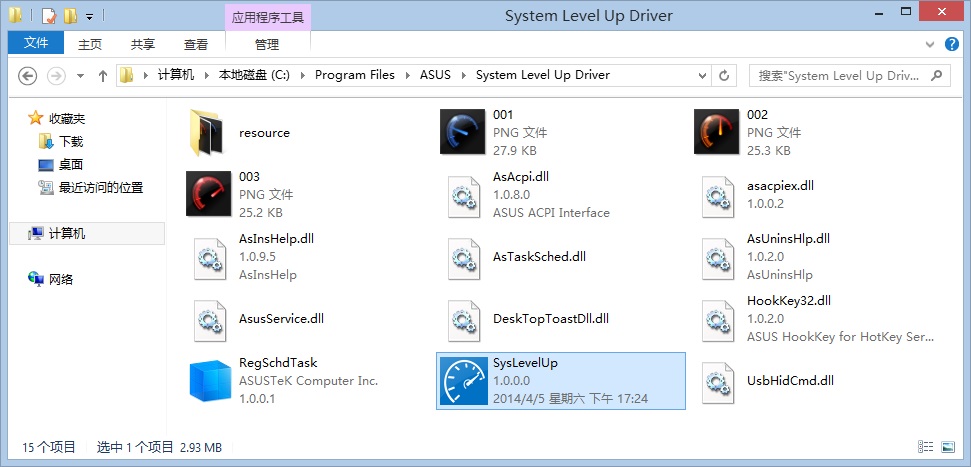Click the AsAcpi.dll file name
The width and height of the screenshot is (971, 467).
(x=521, y=177)
